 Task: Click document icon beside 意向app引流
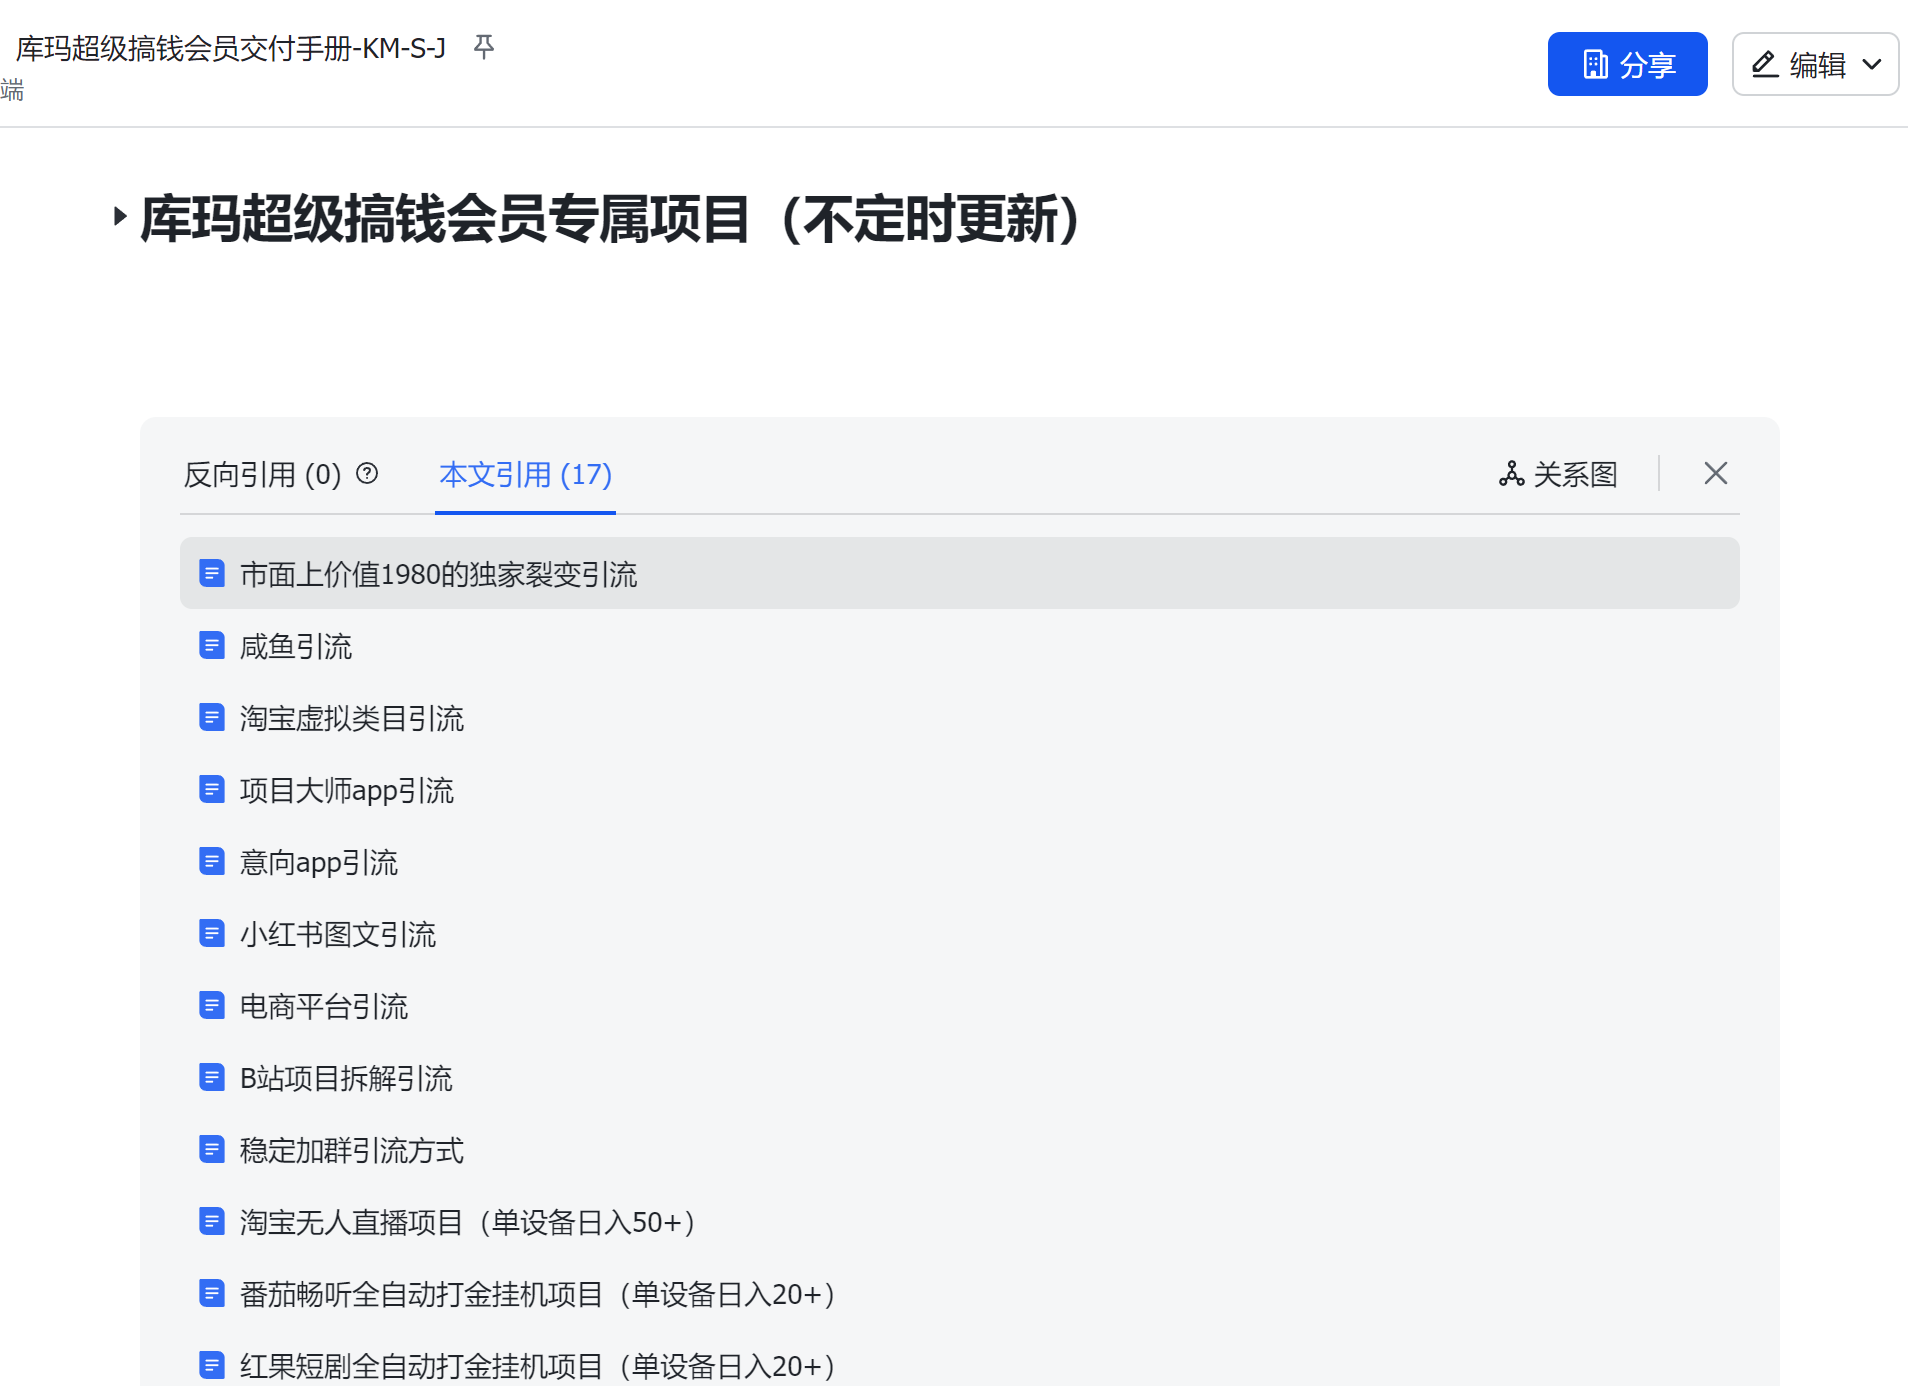[x=212, y=862]
